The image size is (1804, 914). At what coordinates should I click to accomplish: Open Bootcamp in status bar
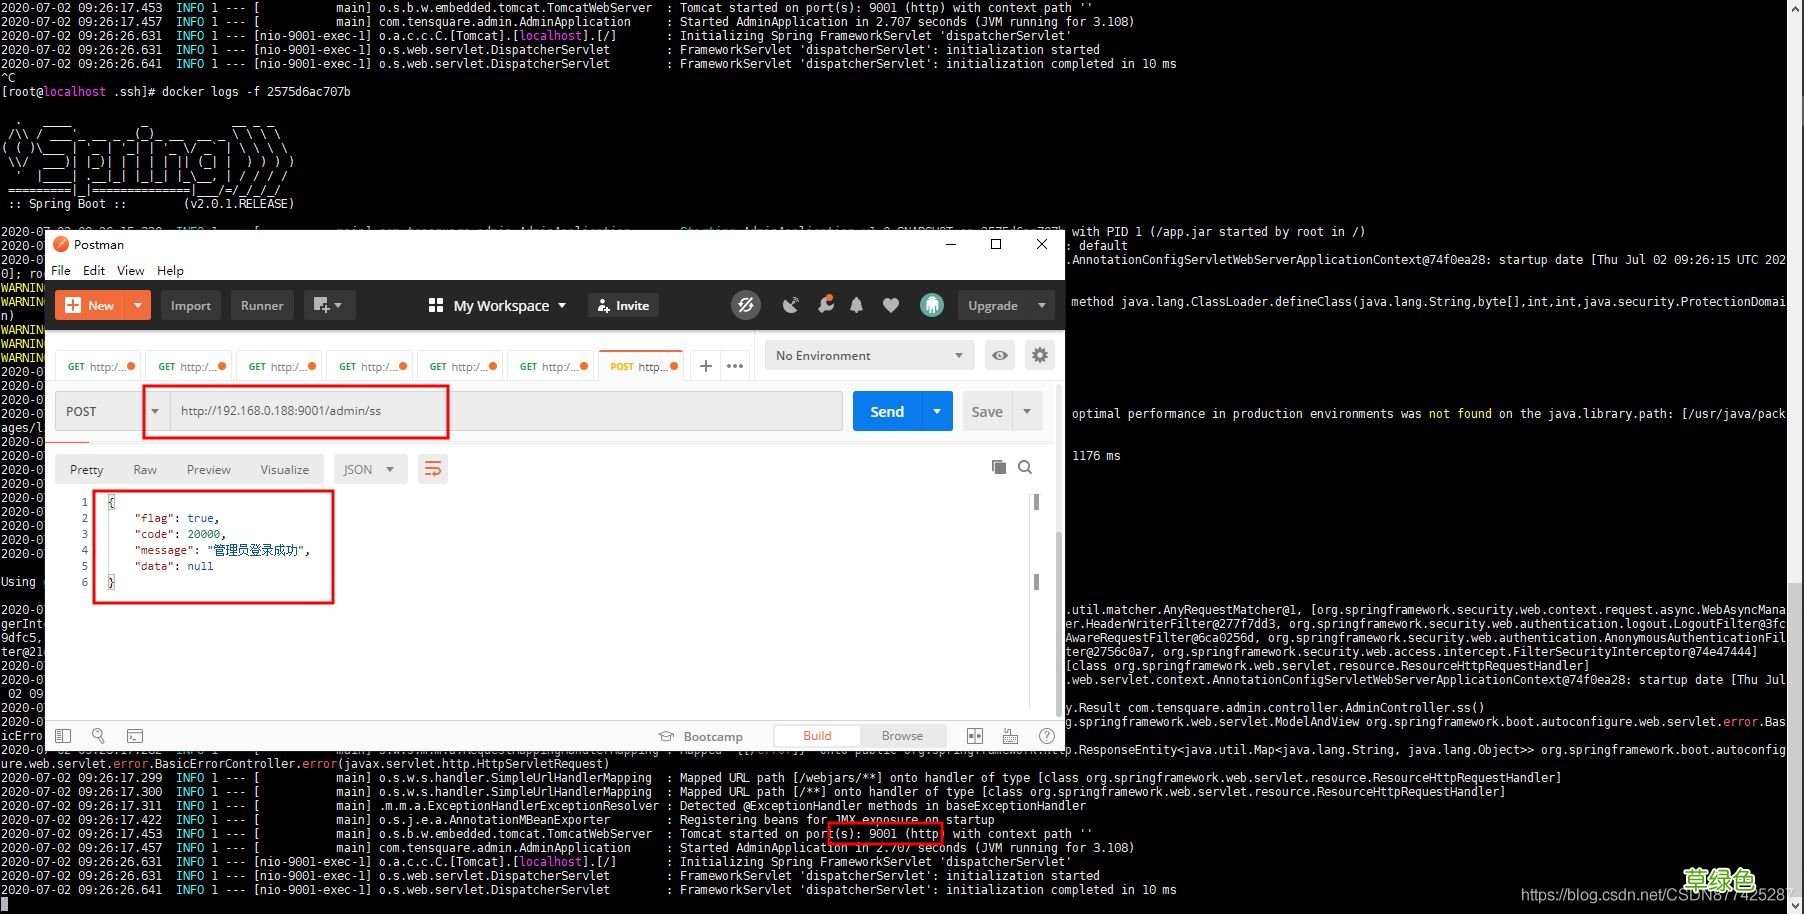coord(701,736)
